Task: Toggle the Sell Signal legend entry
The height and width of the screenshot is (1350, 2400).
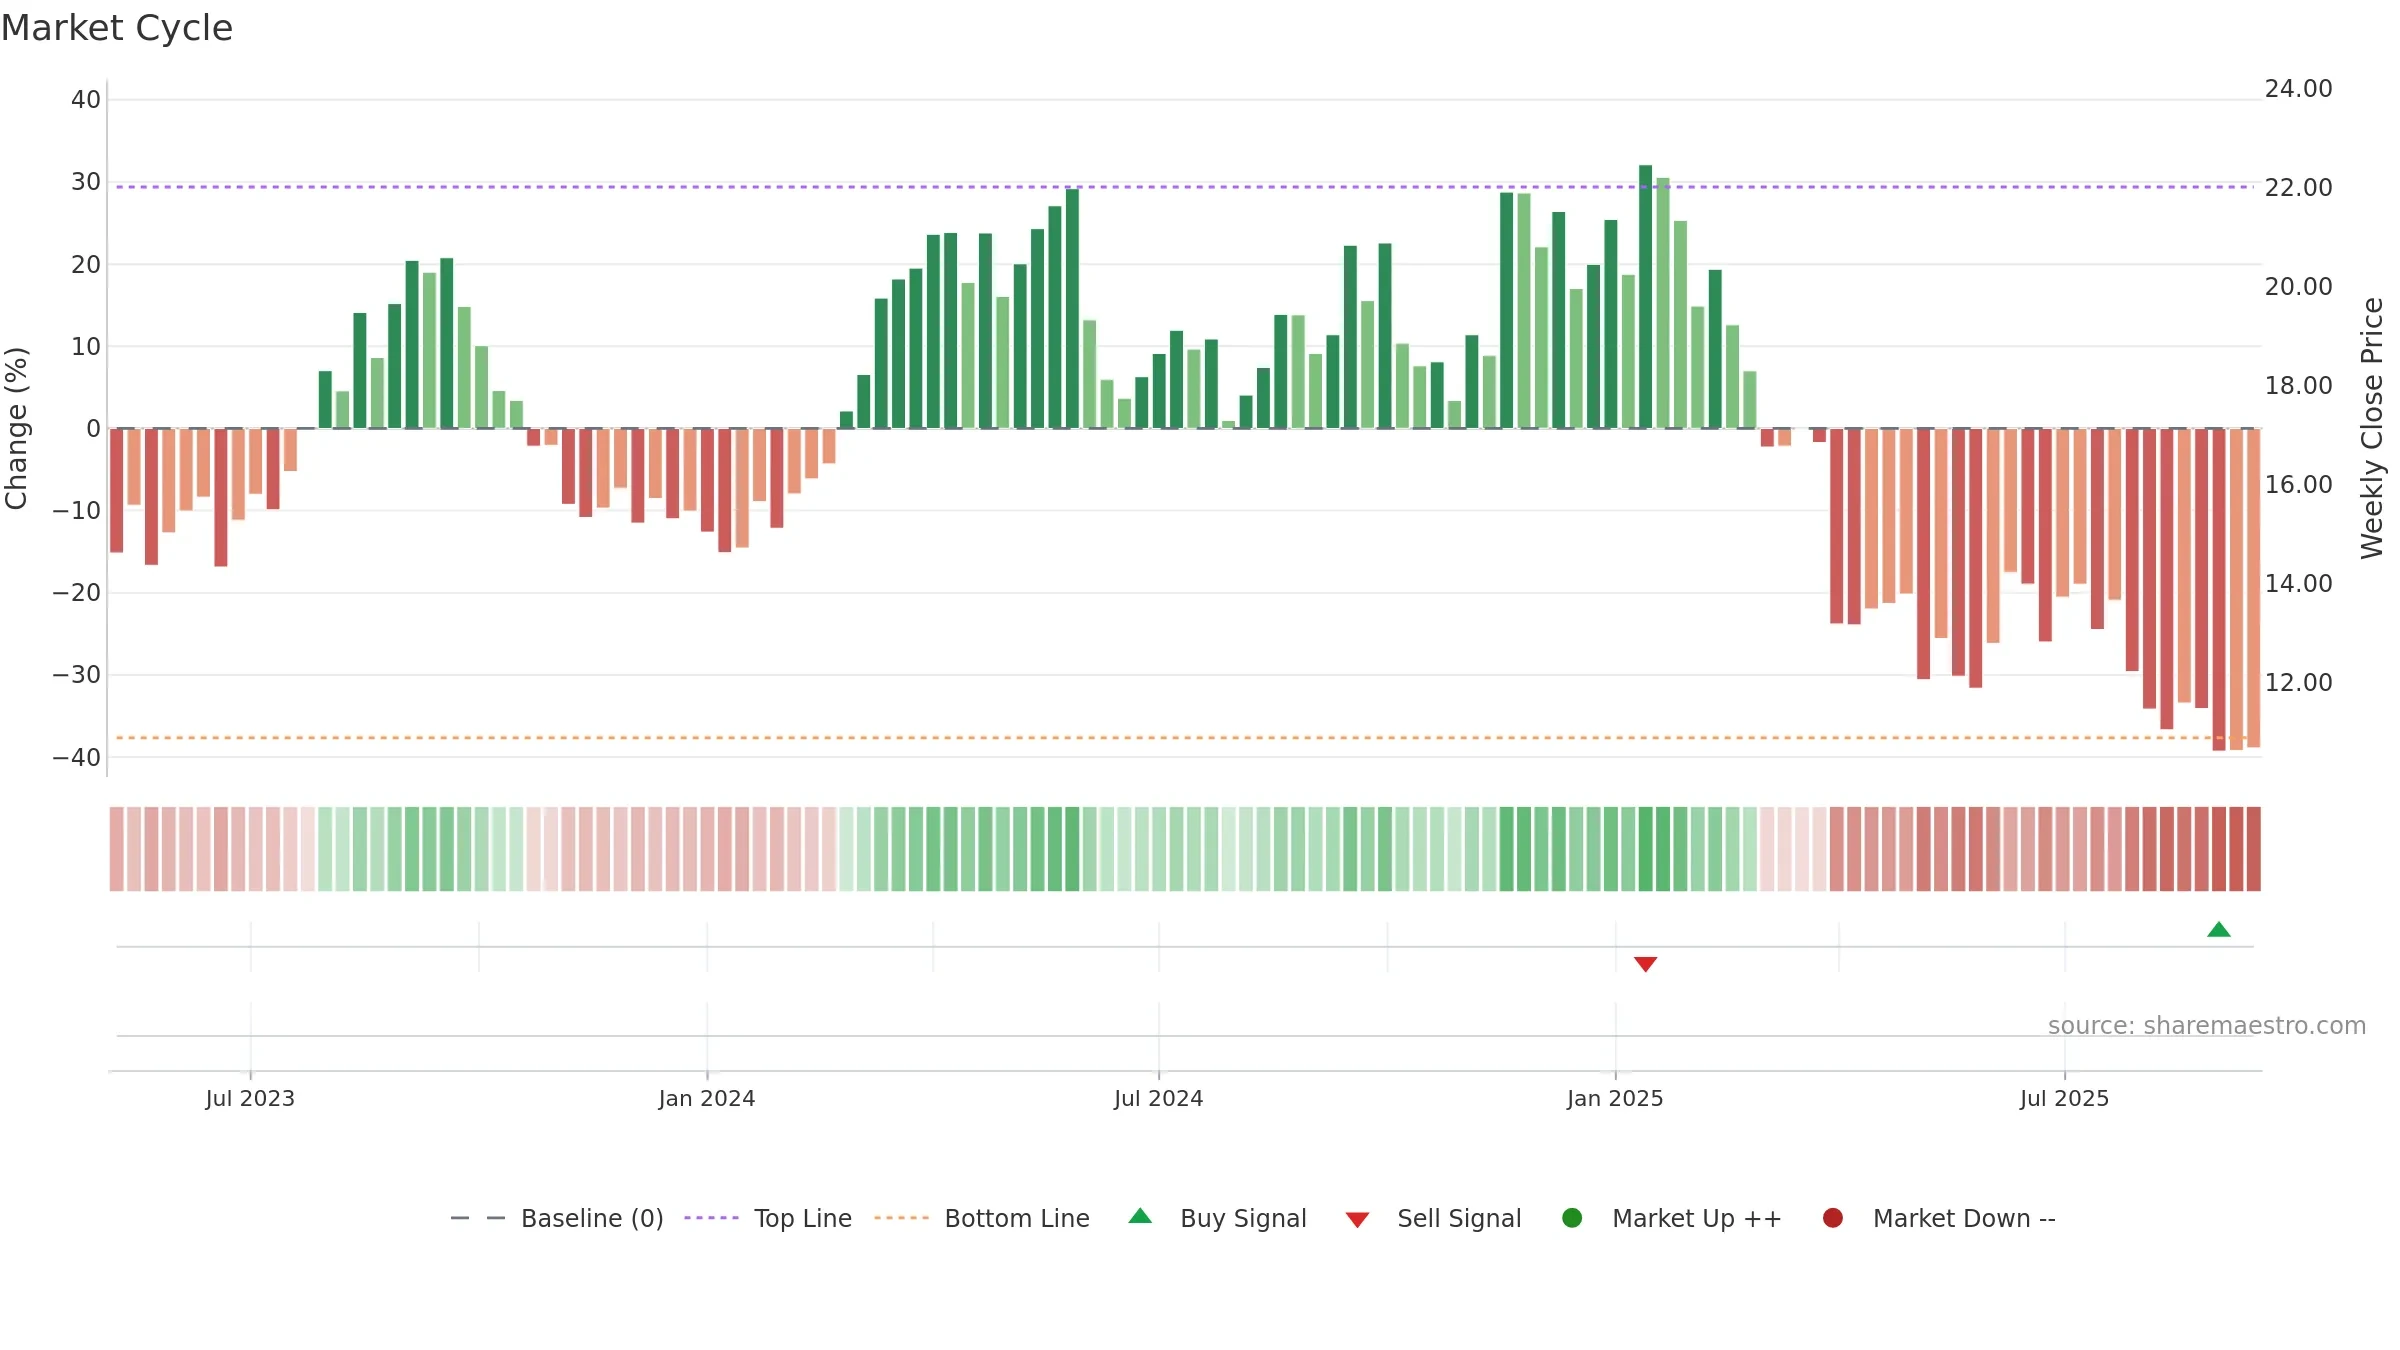Action: (1433, 1218)
